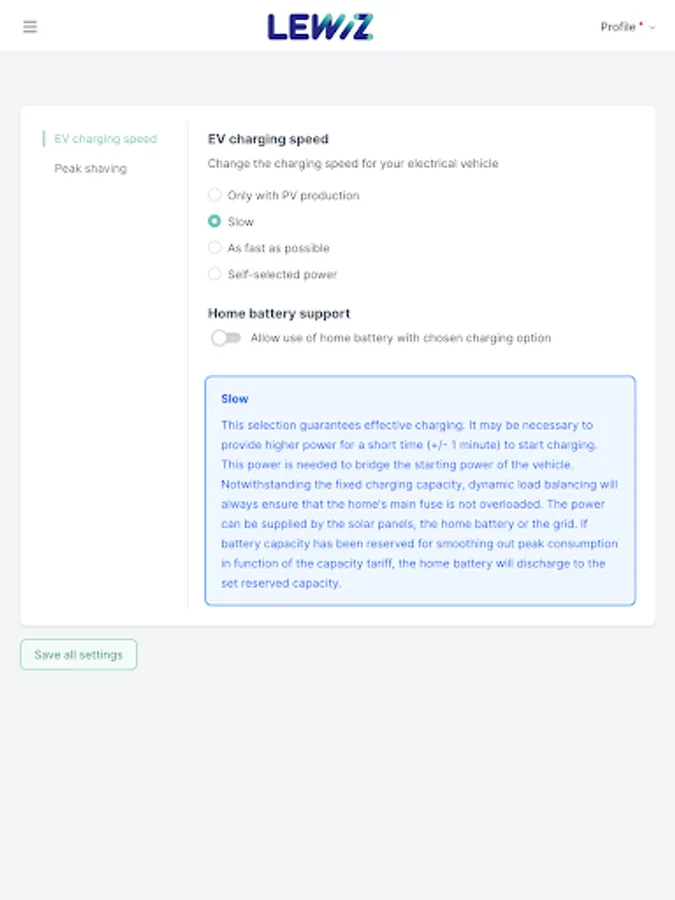Open the Peak shaving section
Image resolution: width=675 pixels, height=900 pixels.
tap(90, 169)
